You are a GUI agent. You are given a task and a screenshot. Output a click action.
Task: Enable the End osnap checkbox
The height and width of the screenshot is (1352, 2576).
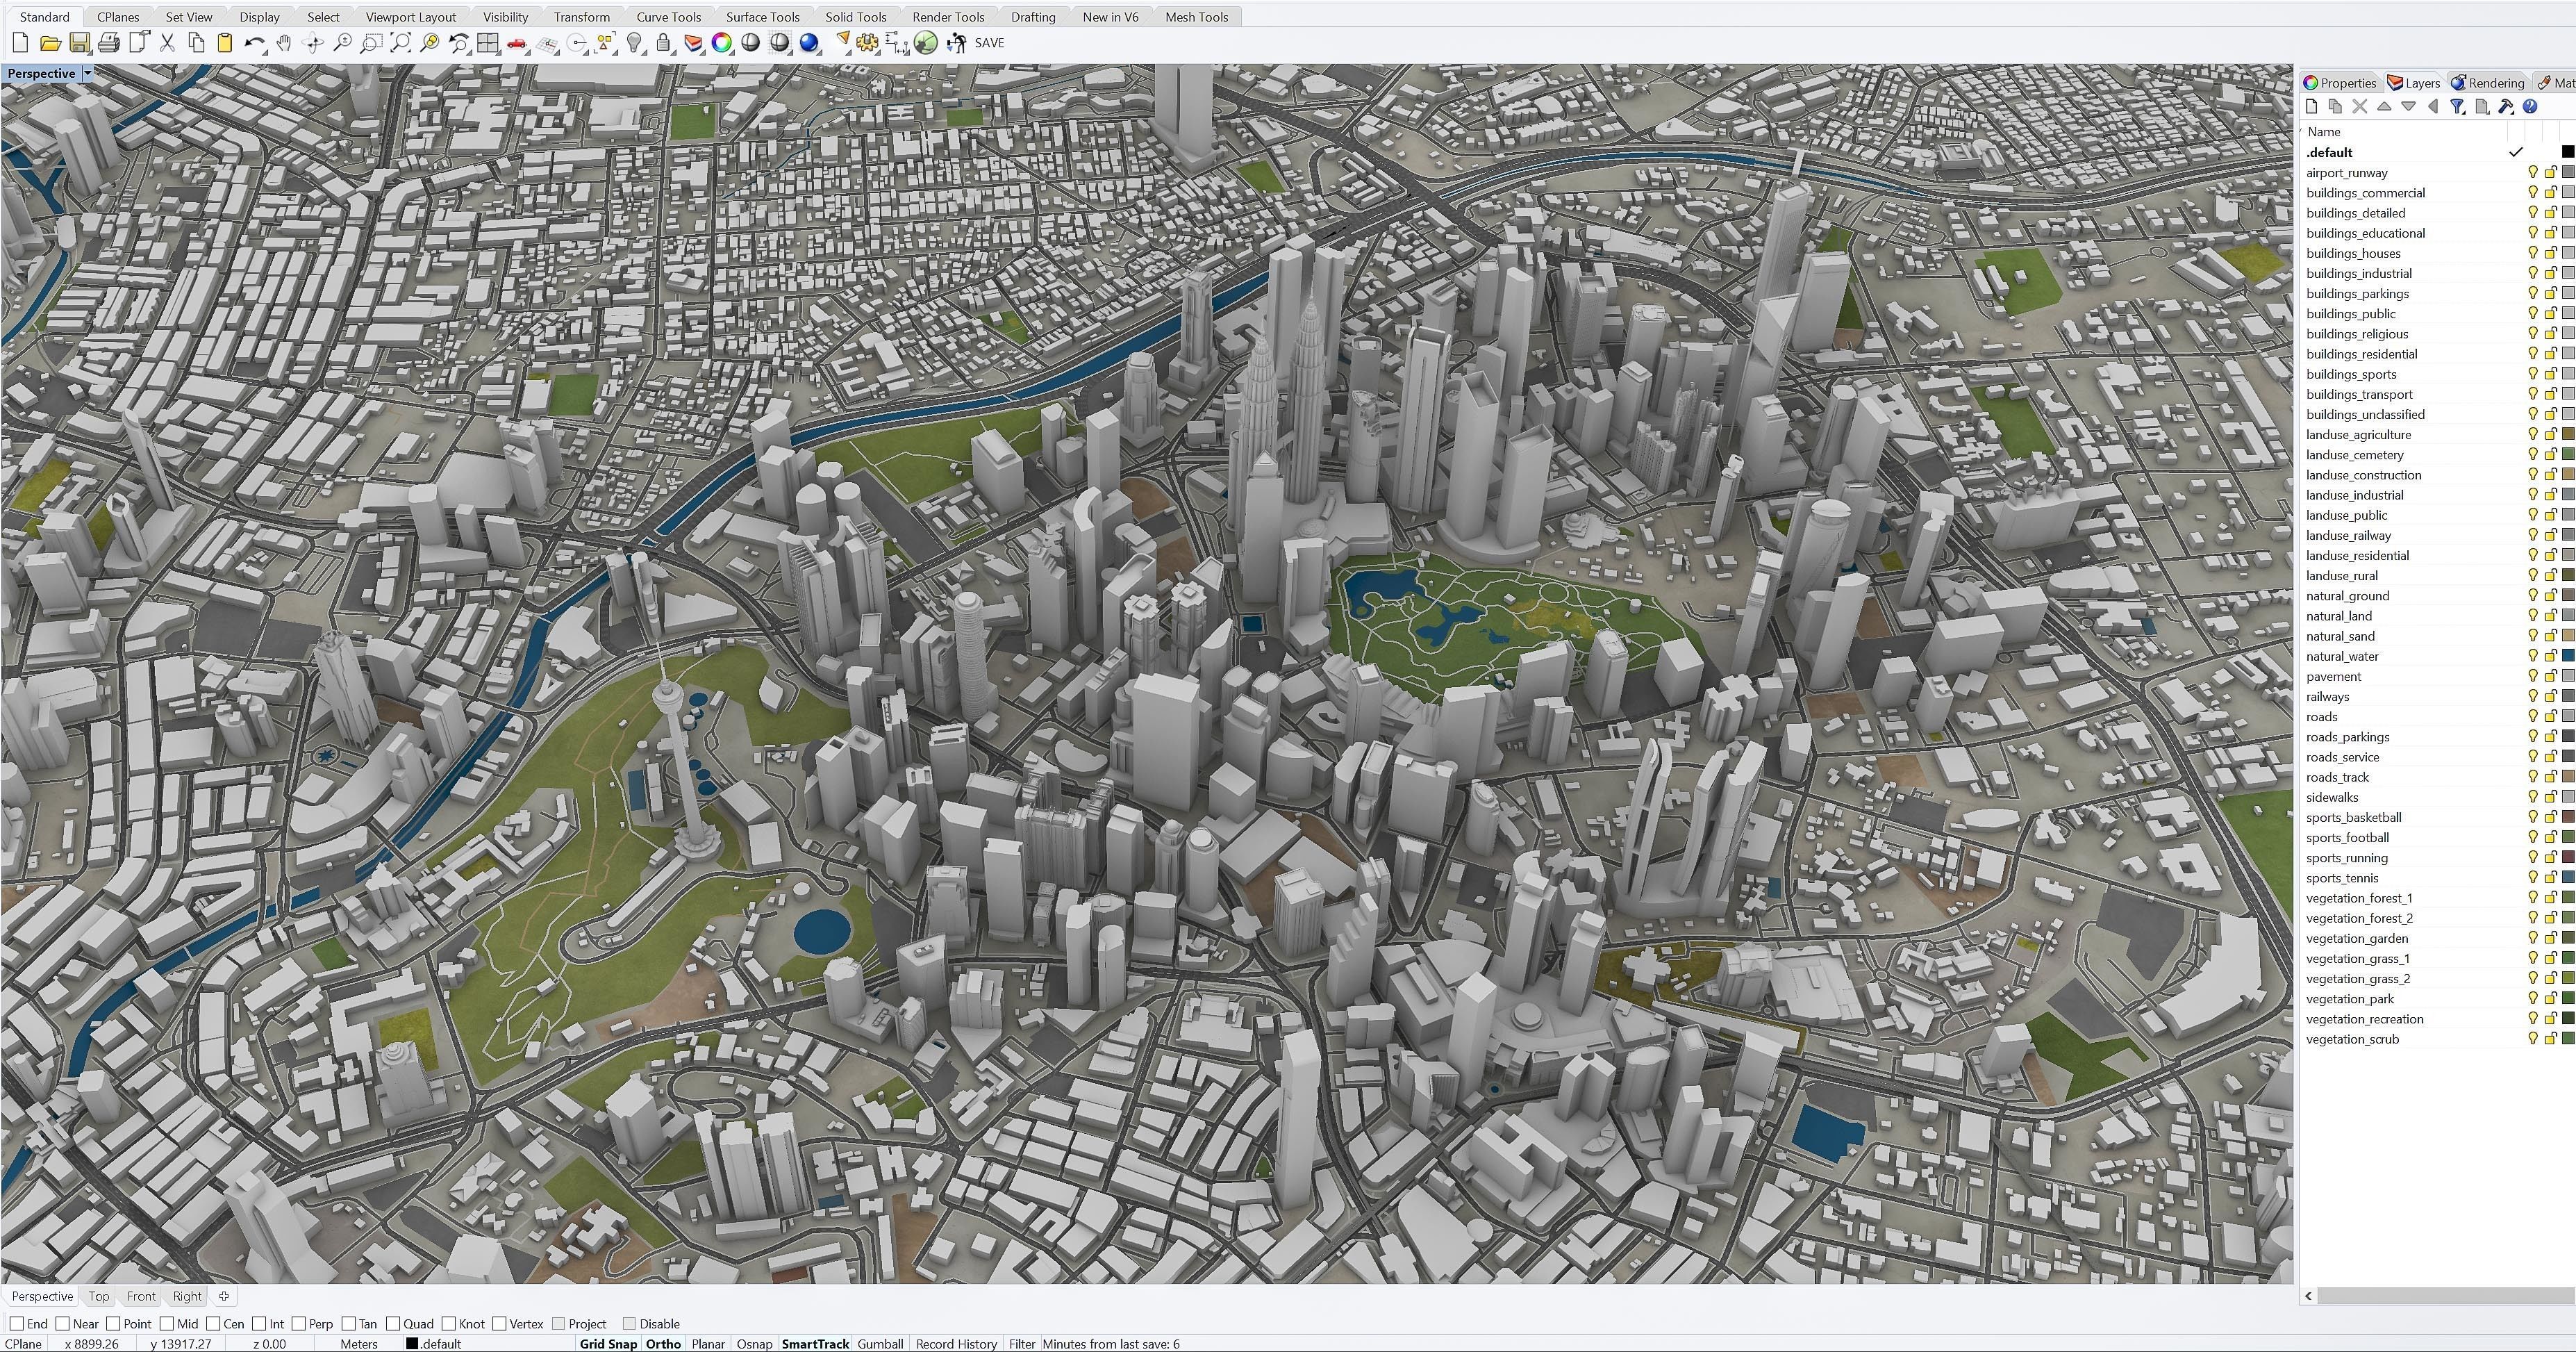click(17, 1324)
